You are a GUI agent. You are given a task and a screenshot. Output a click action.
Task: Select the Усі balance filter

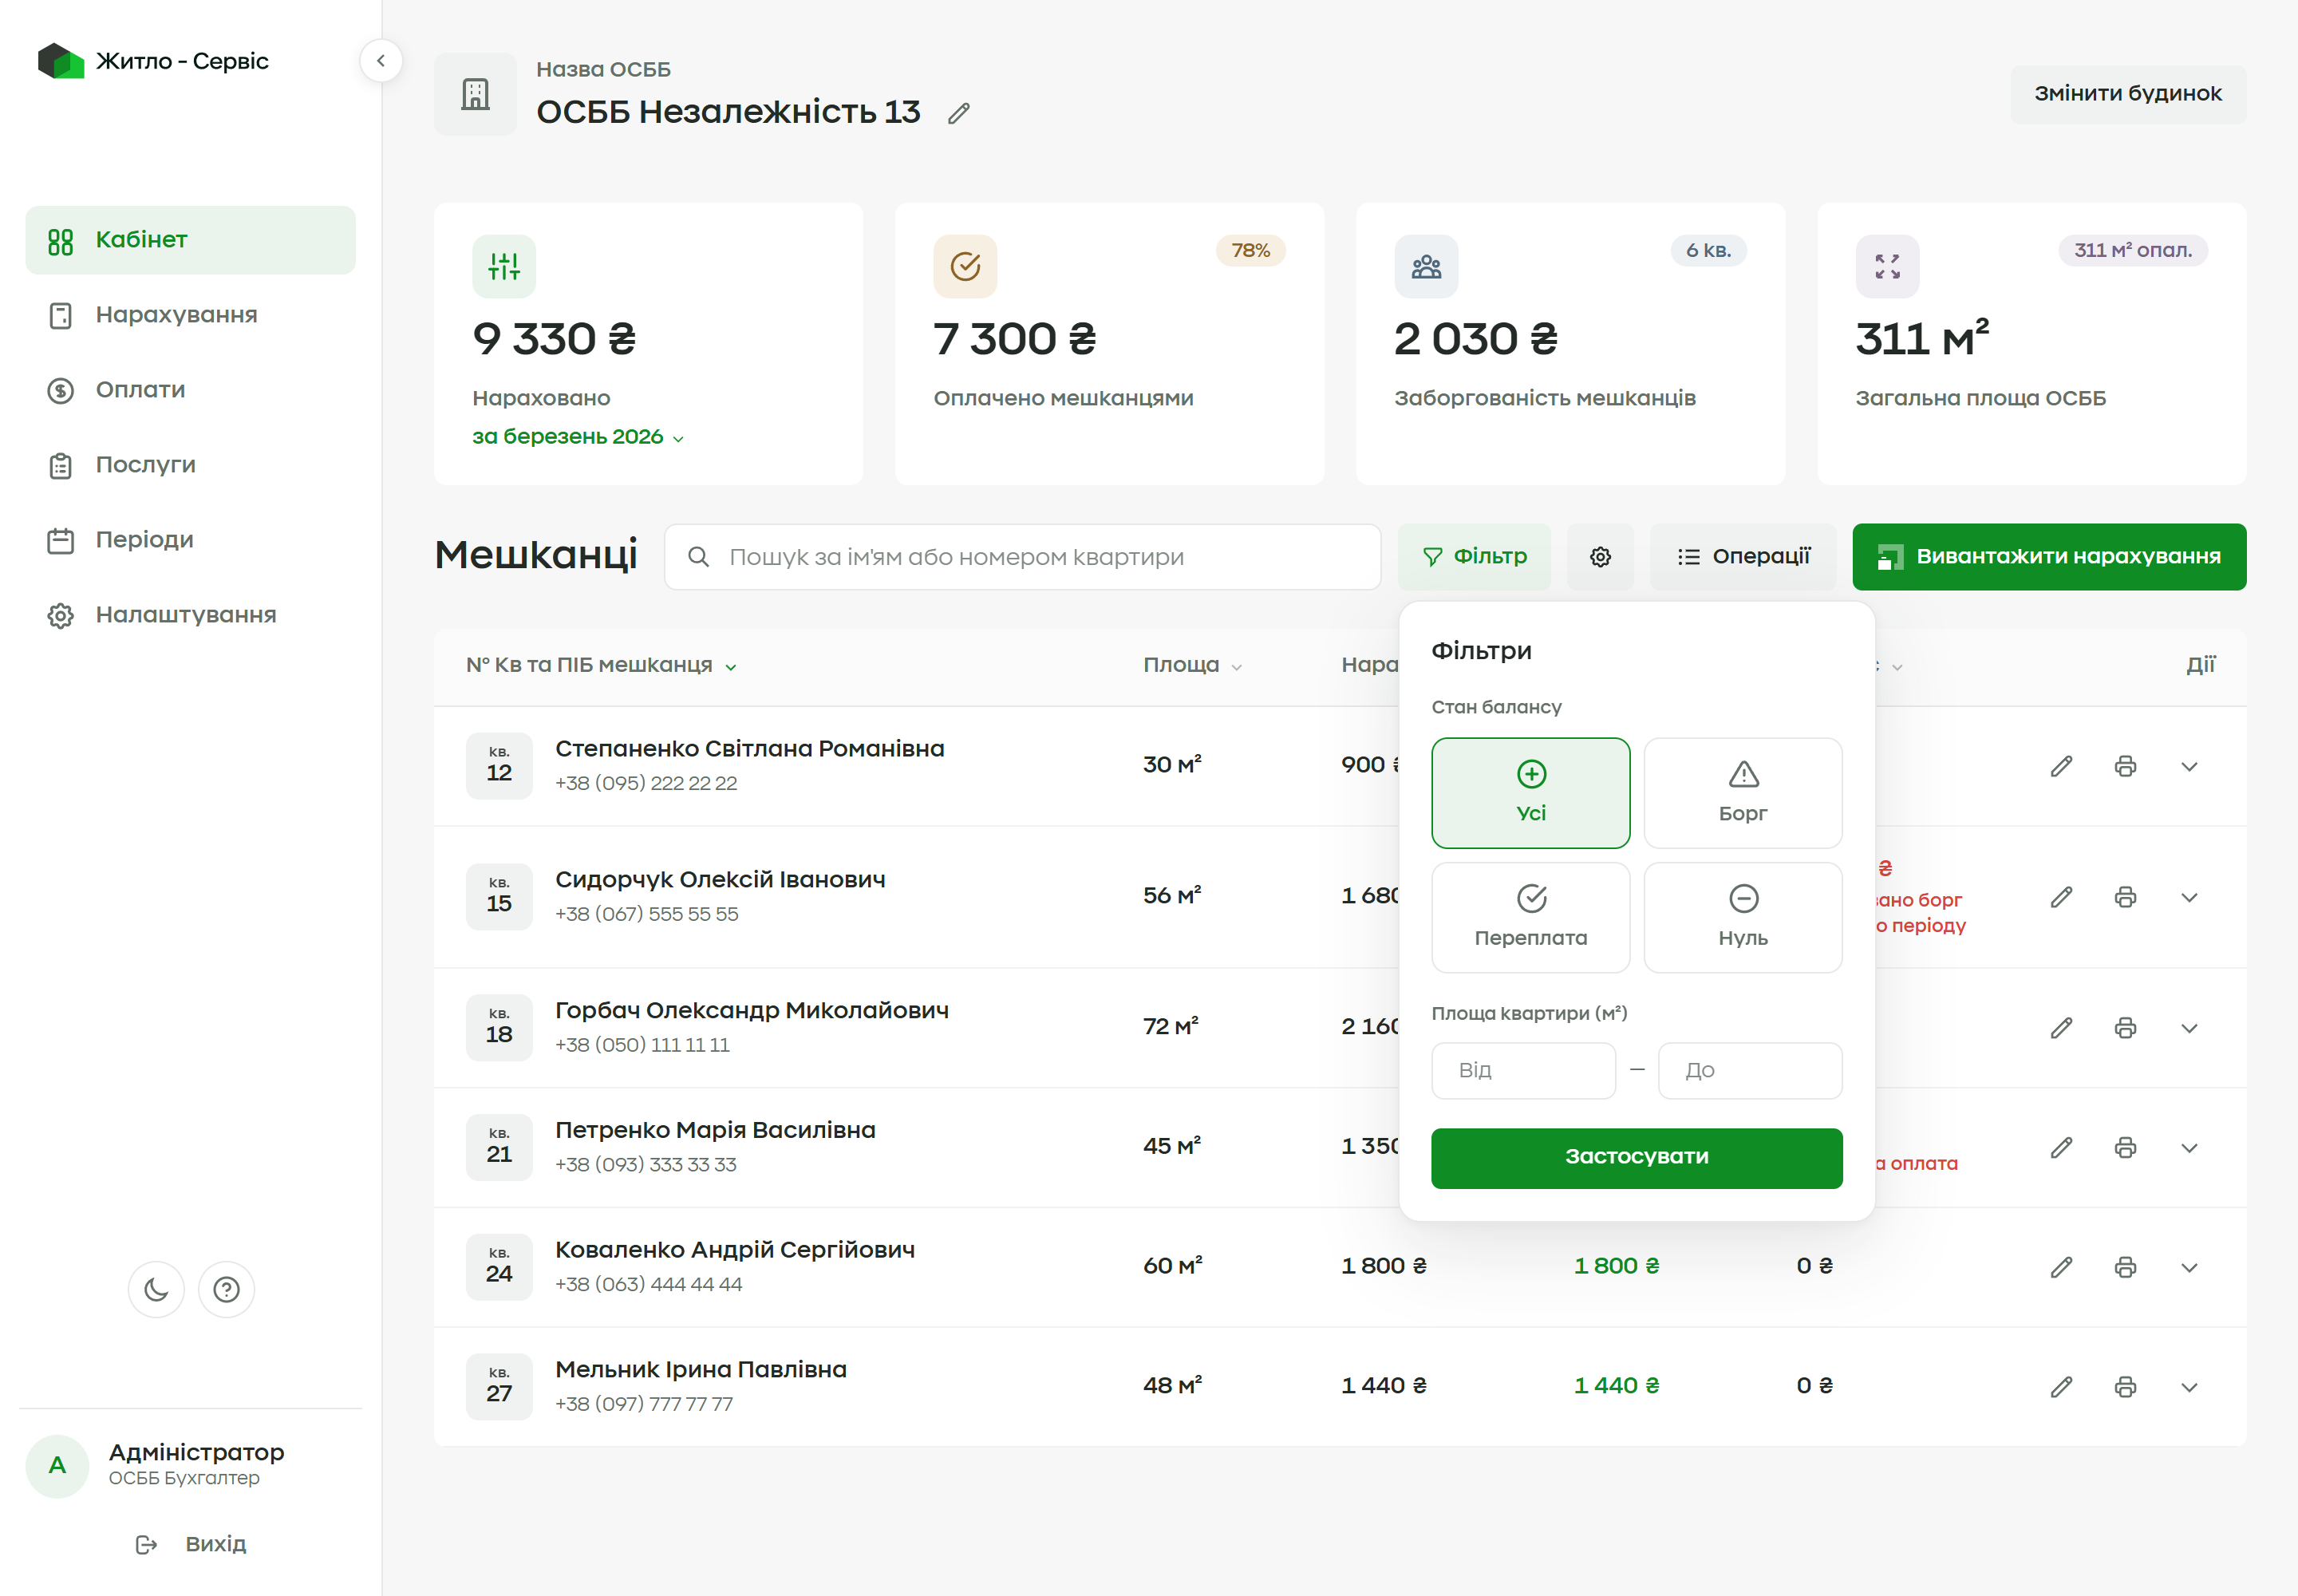[x=1531, y=793]
